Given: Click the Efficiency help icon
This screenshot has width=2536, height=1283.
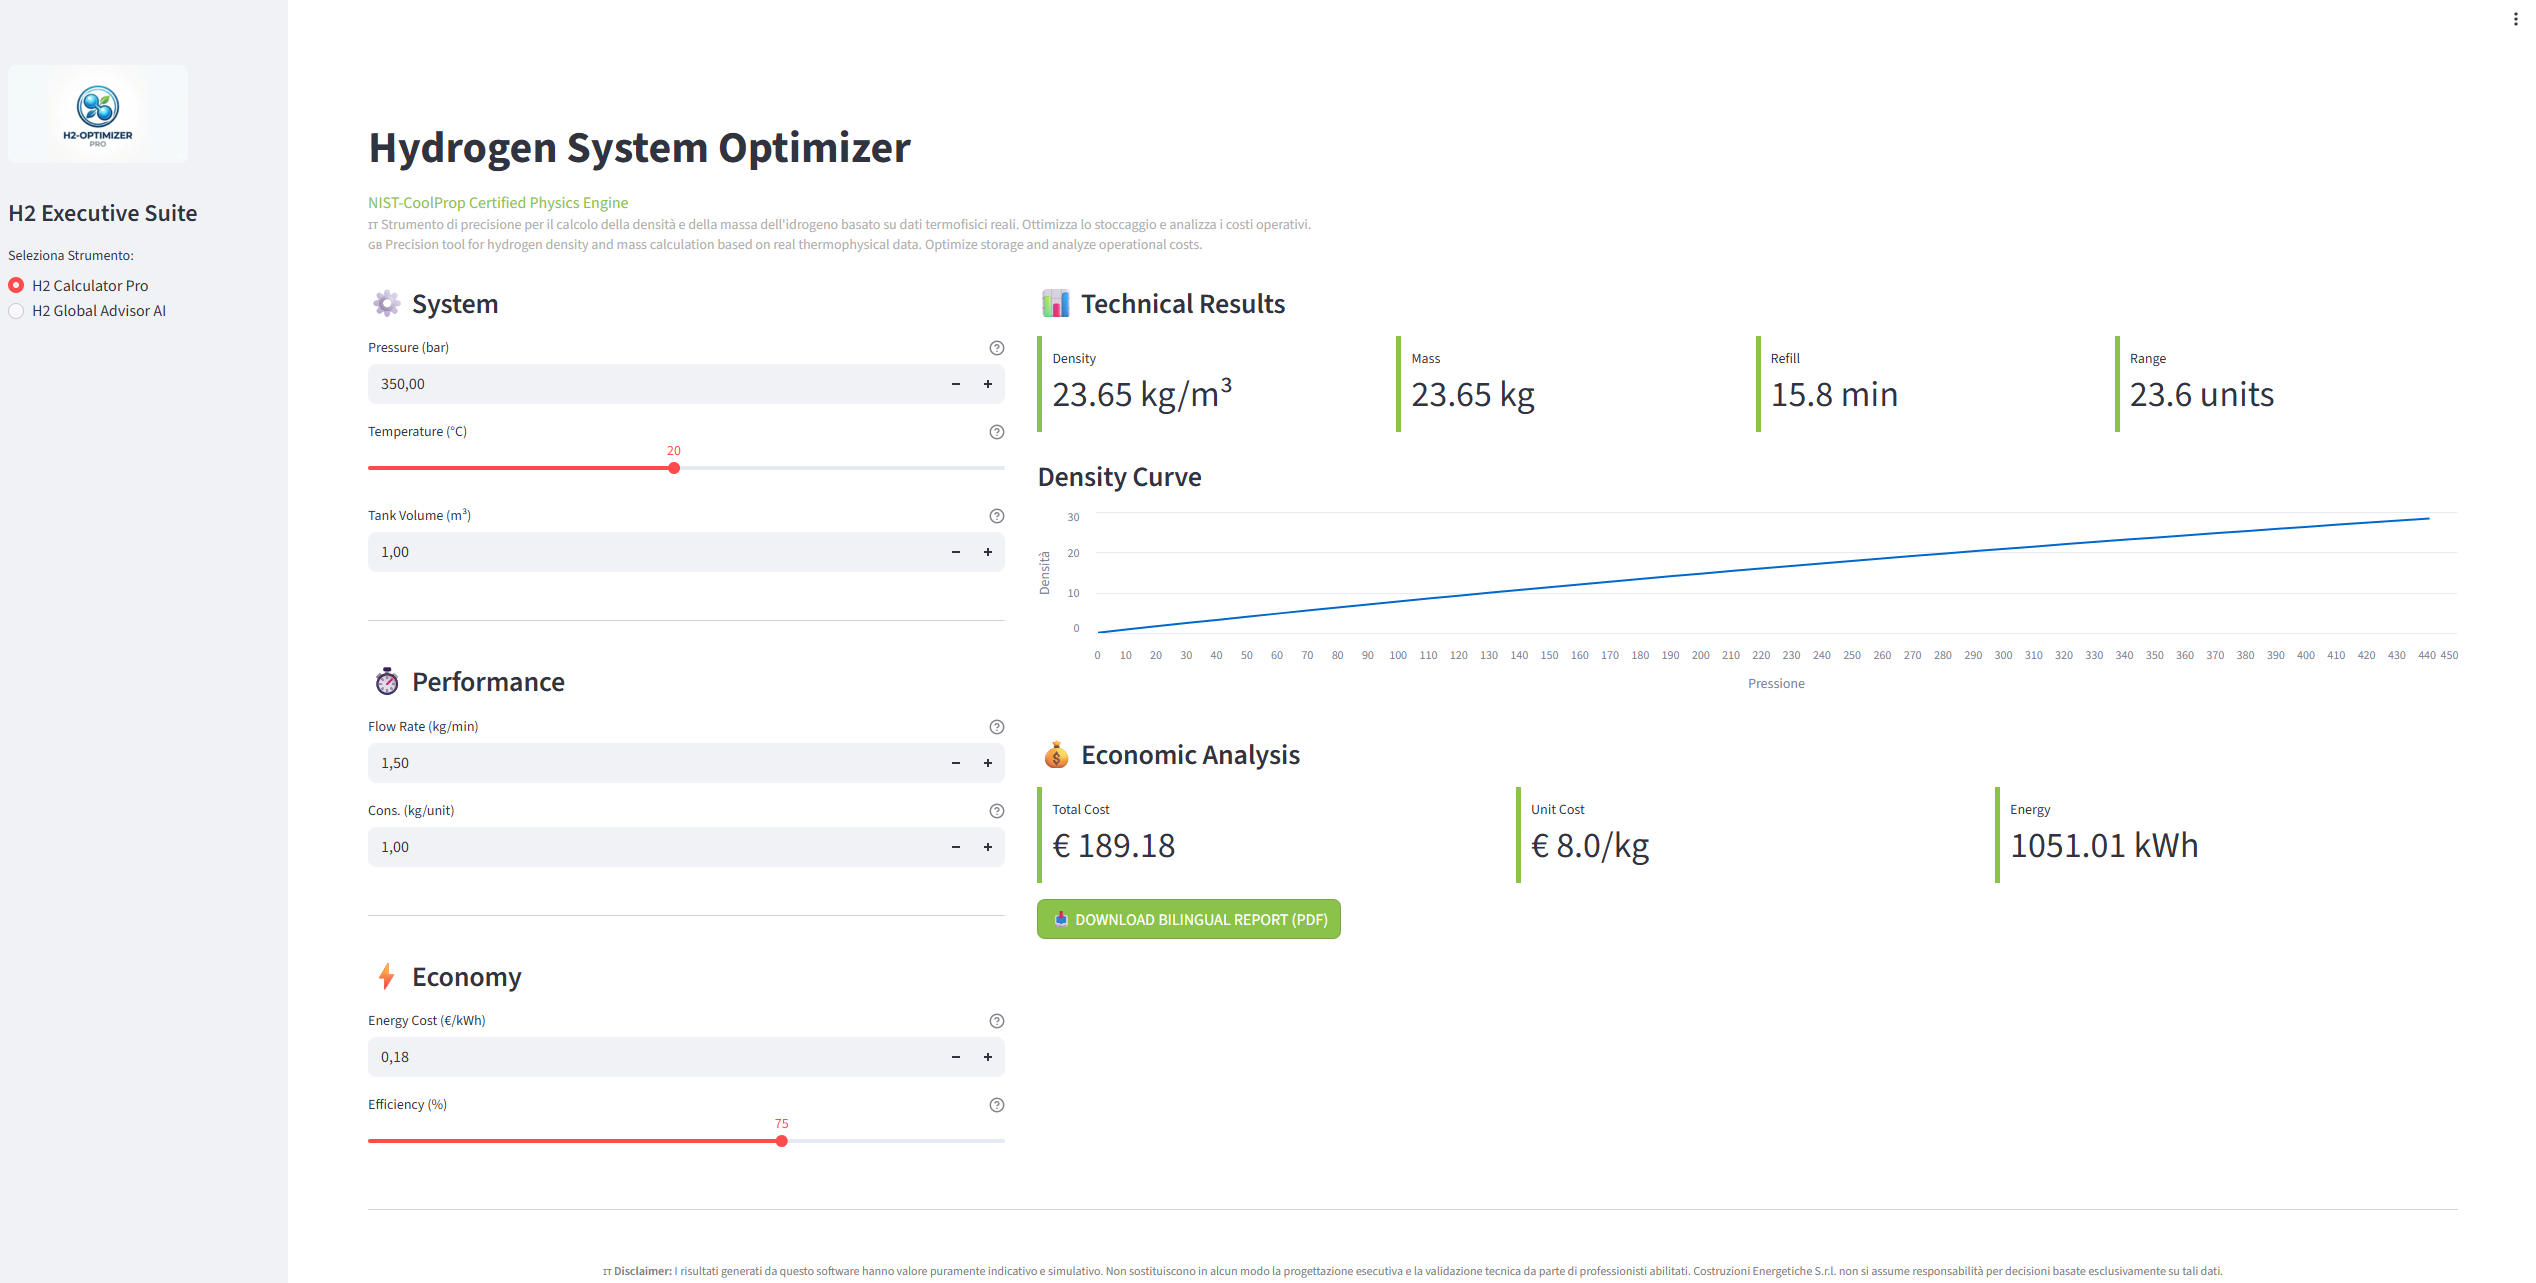Looking at the screenshot, I should pyautogui.click(x=996, y=1105).
